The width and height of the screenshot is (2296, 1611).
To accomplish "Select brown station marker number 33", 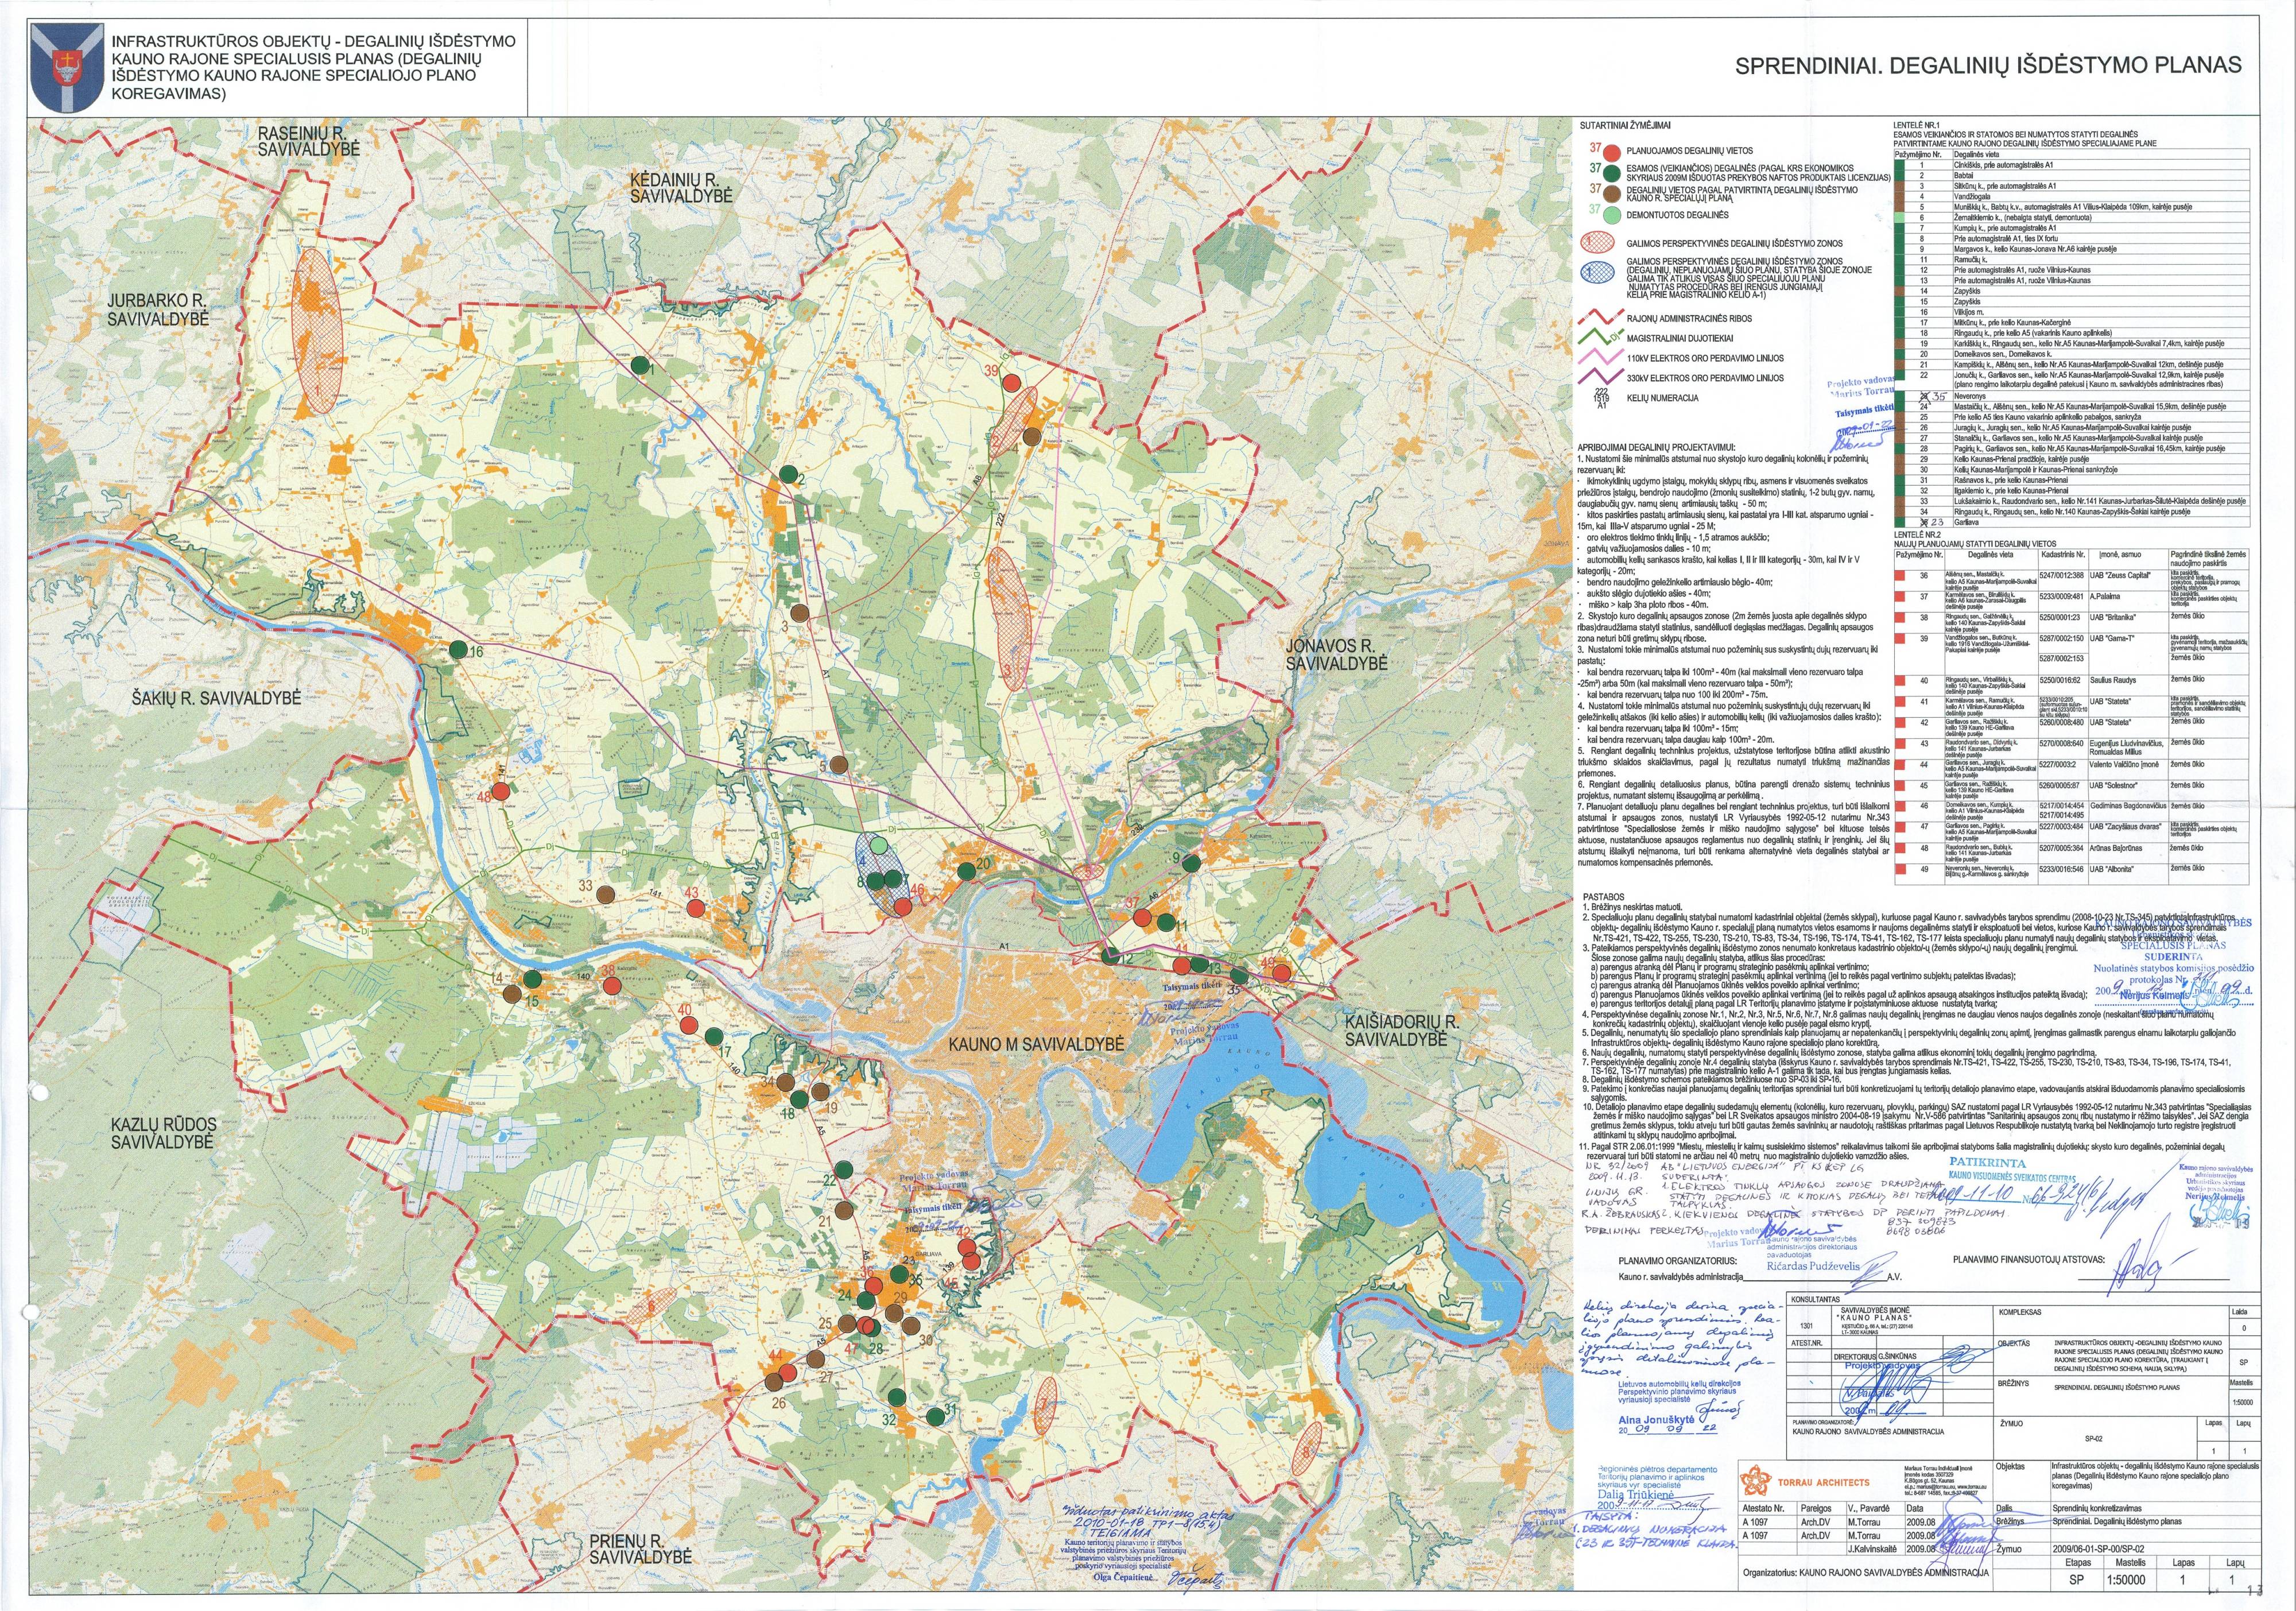I will pyautogui.click(x=605, y=895).
